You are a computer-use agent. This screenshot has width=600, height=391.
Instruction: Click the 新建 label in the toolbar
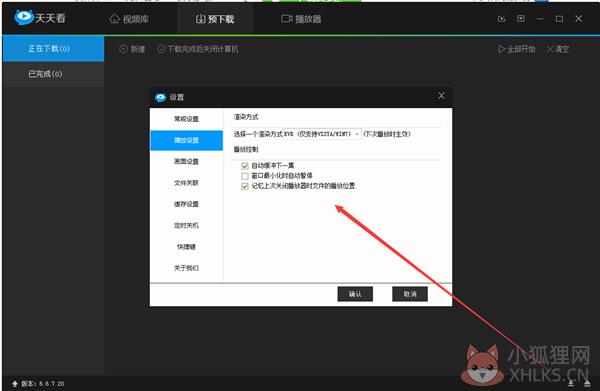point(138,49)
